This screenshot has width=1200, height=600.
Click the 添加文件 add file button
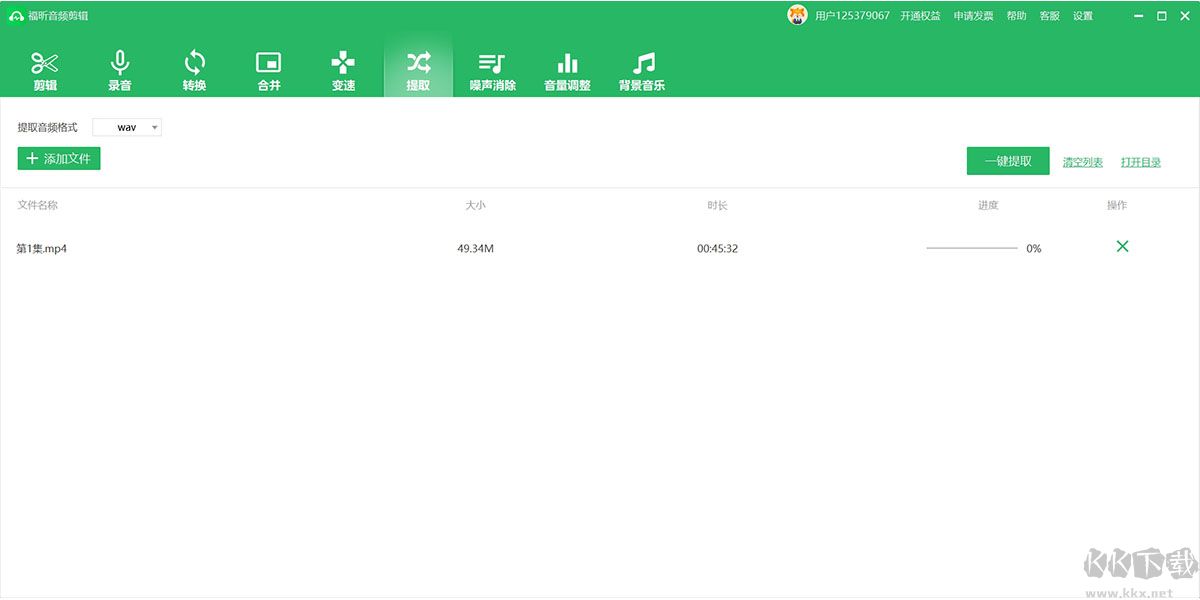click(x=59, y=158)
